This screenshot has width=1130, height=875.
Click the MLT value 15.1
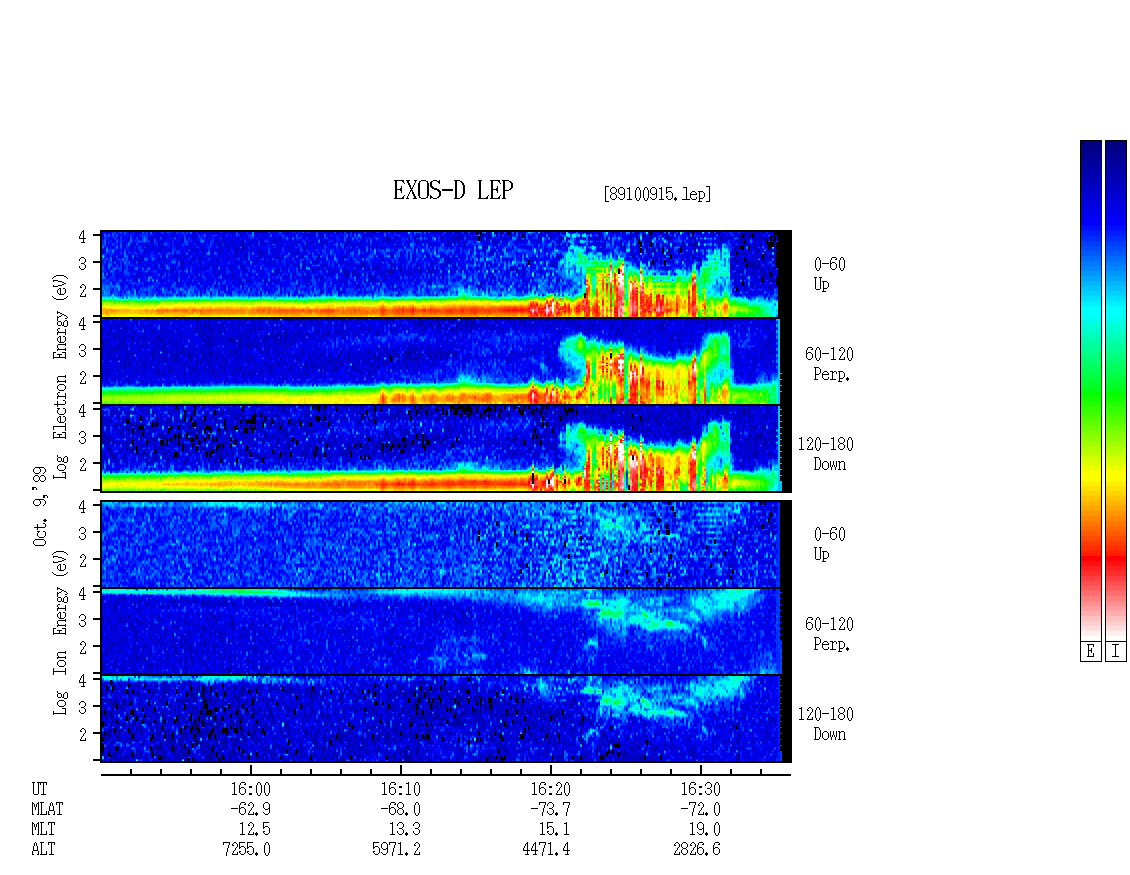[x=555, y=830]
